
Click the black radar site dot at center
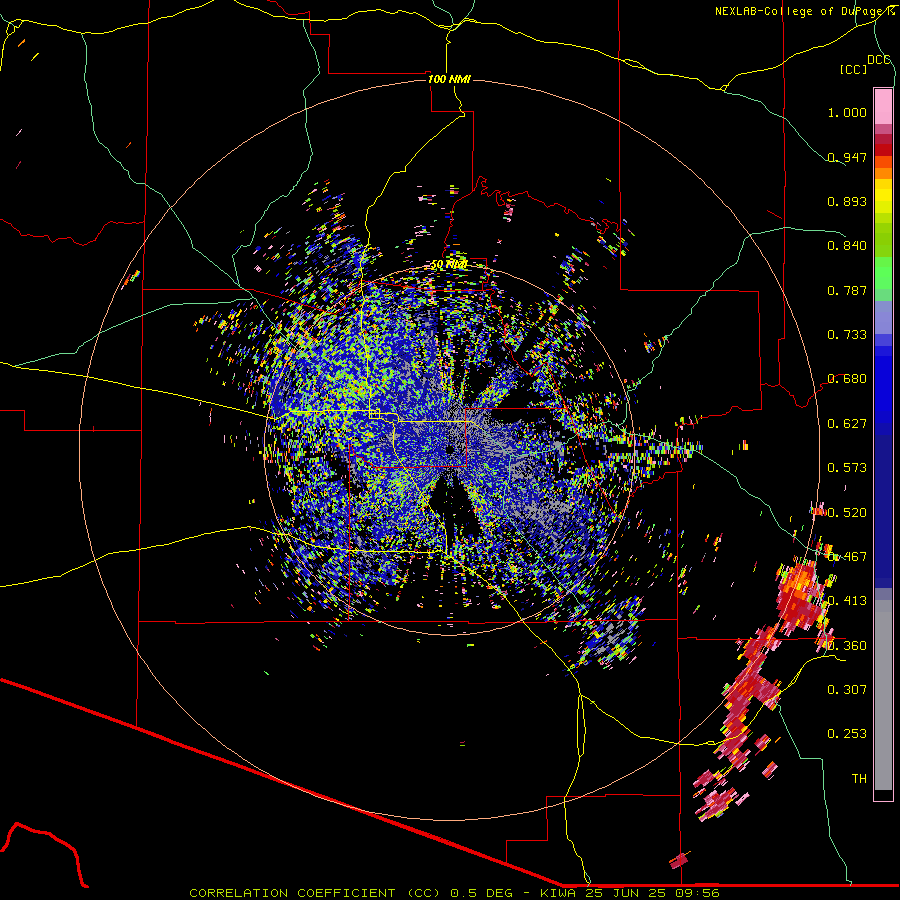click(x=451, y=449)
